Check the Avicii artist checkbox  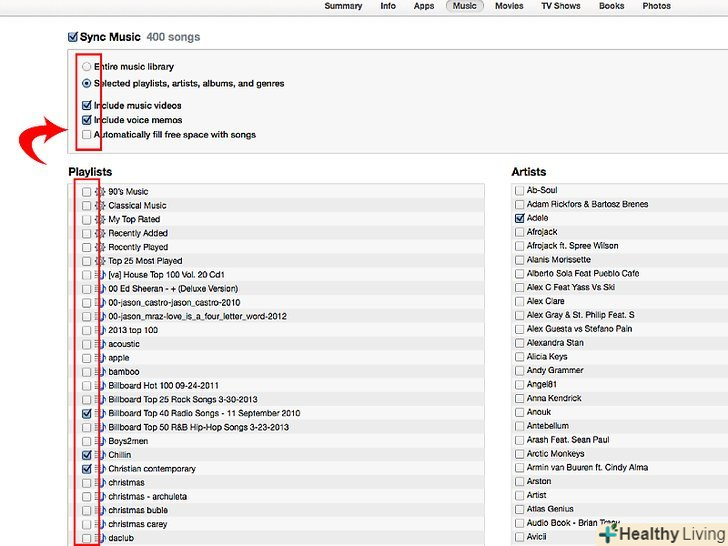(520, 537)
